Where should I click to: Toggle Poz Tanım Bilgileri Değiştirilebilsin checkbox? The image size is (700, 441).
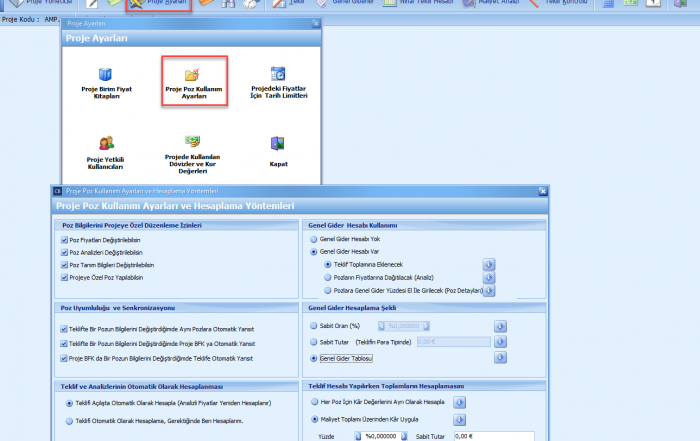pos(65,266)
